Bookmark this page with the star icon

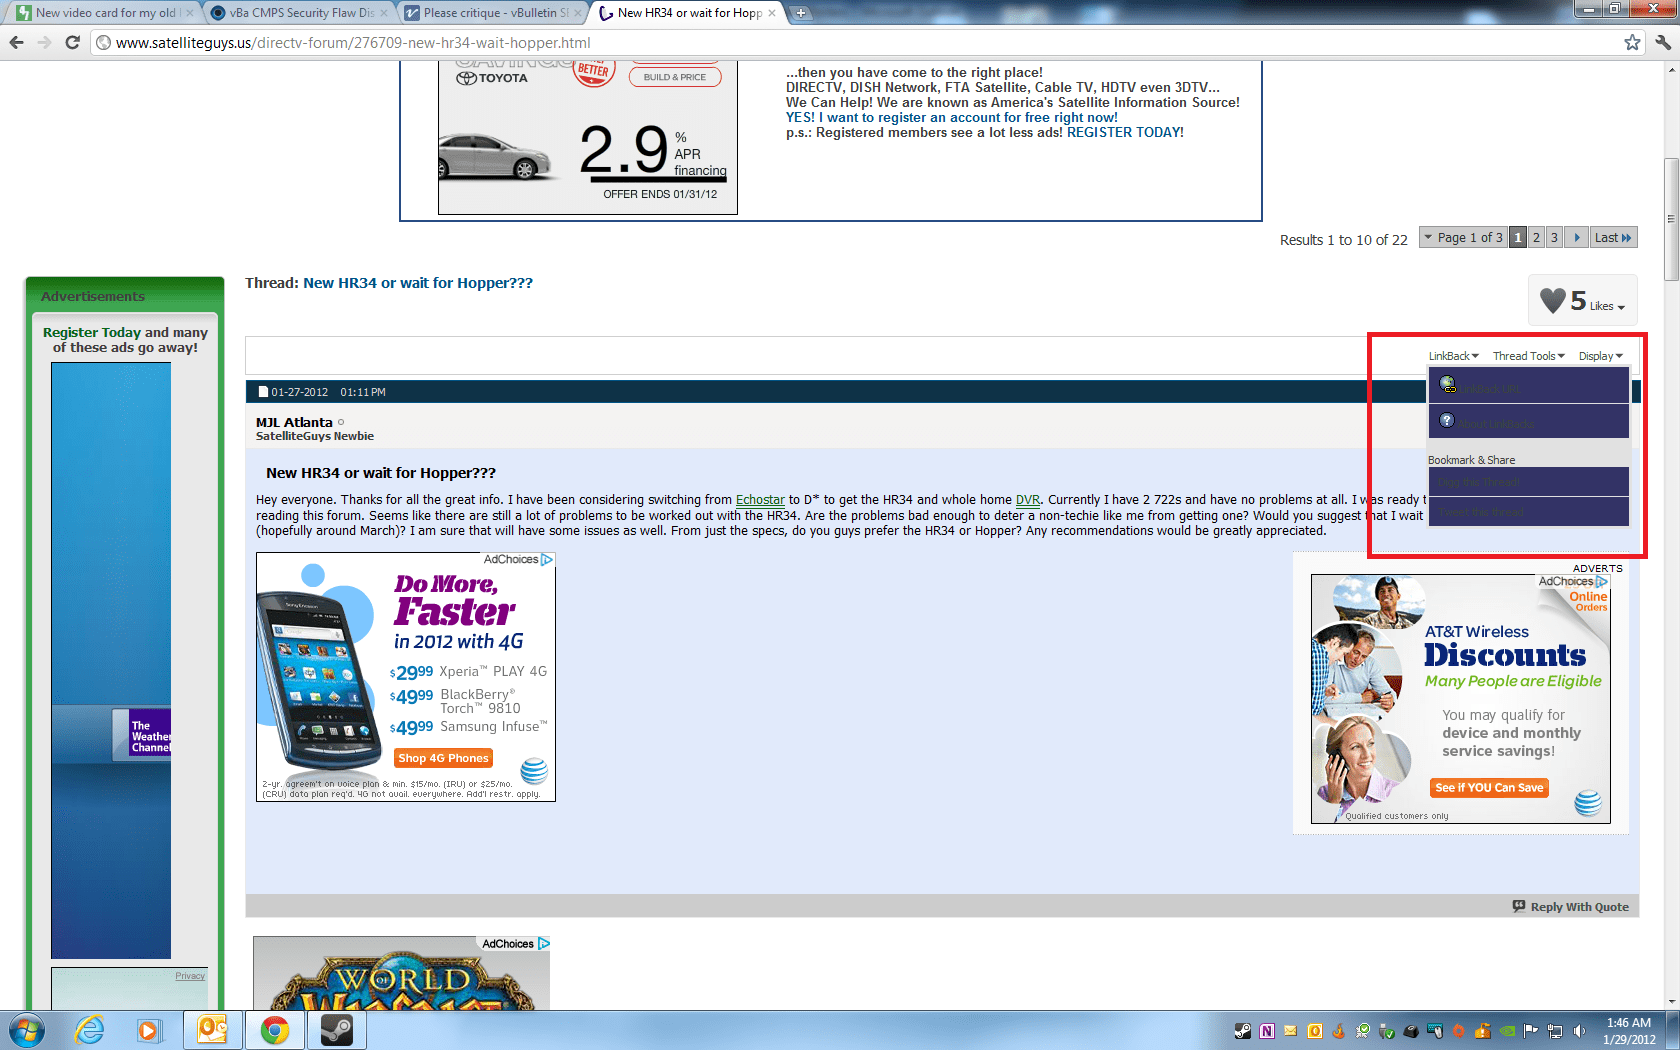tap(1632, 42)
